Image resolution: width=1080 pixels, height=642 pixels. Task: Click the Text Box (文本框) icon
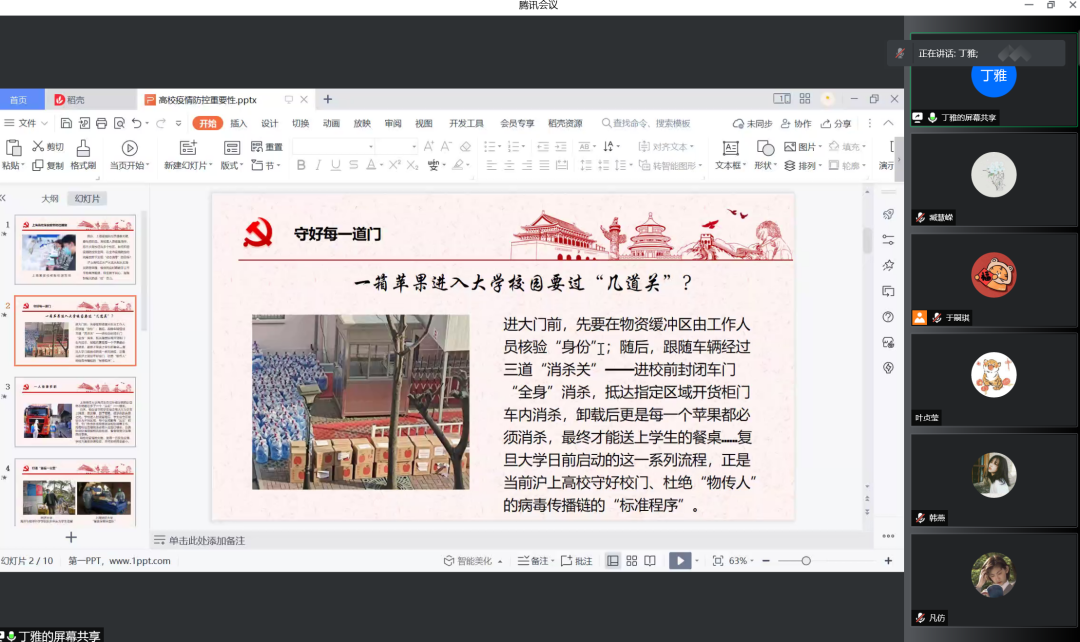(730, 148)
